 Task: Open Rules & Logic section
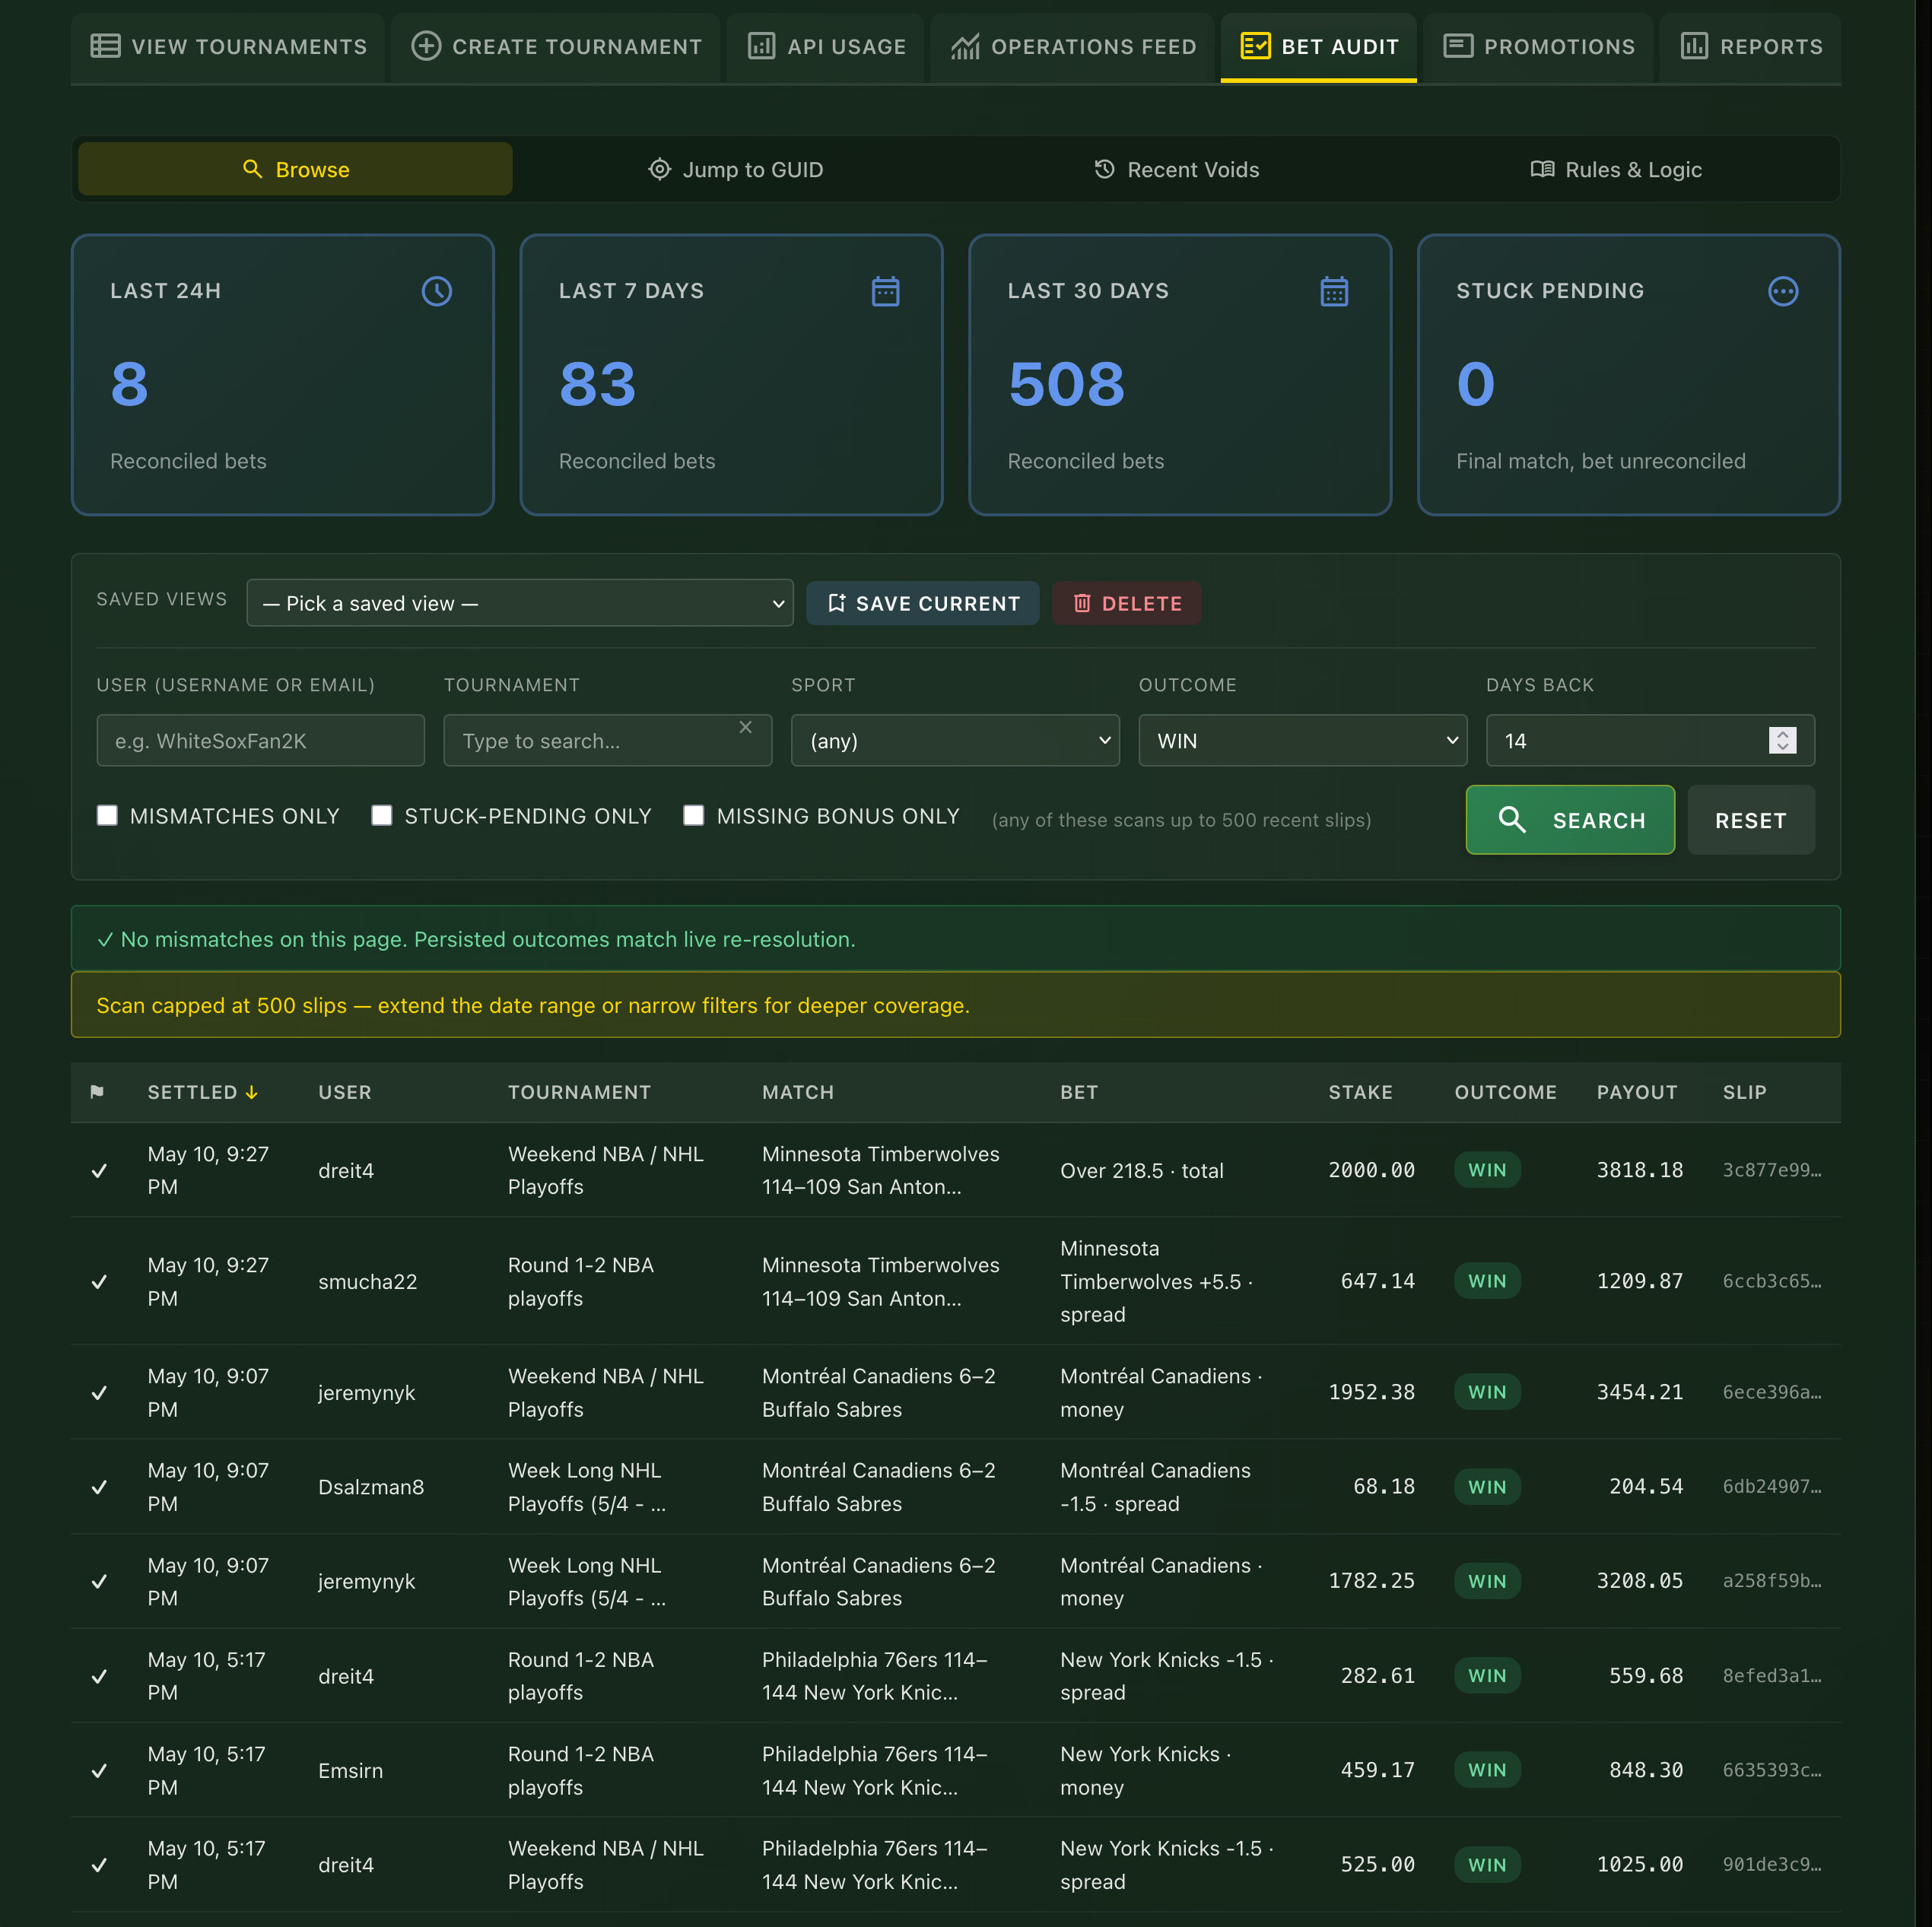[x=1616, y=169]
